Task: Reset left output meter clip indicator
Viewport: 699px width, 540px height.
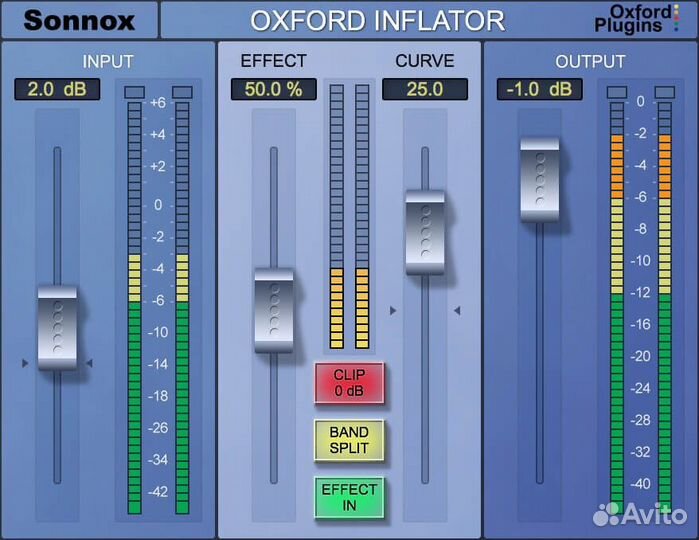Action: 617,92
